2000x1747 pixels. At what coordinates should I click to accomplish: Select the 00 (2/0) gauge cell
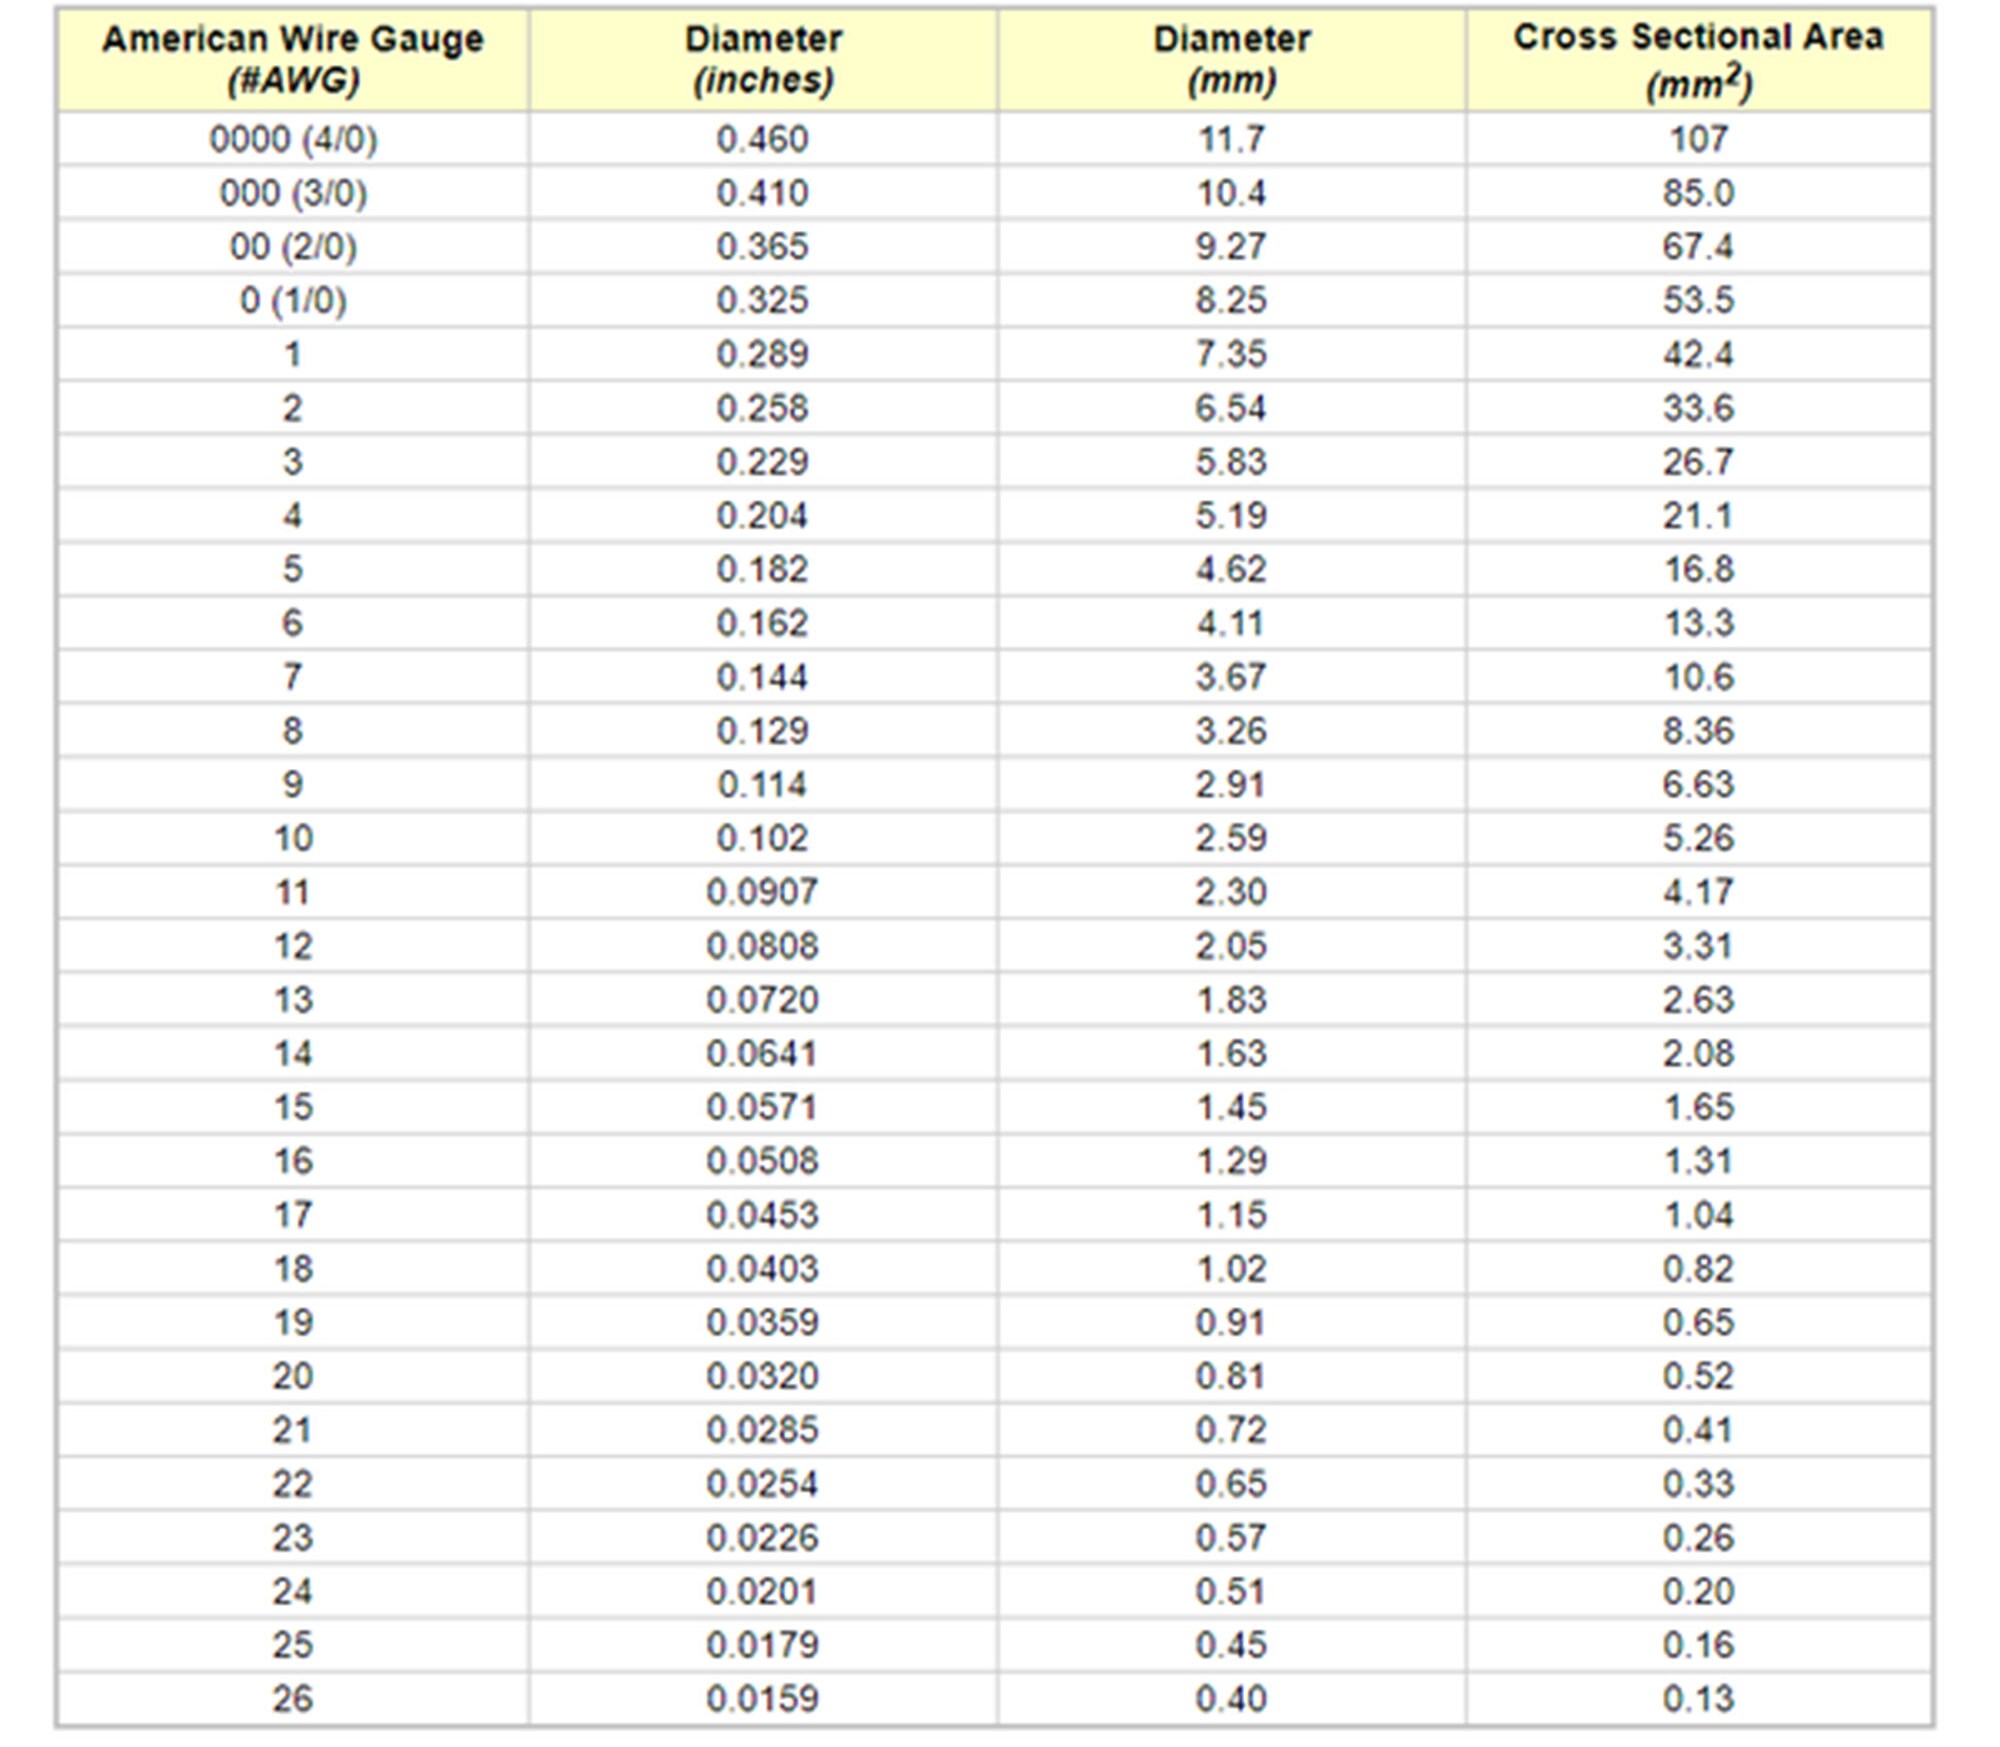coord(293,246)
